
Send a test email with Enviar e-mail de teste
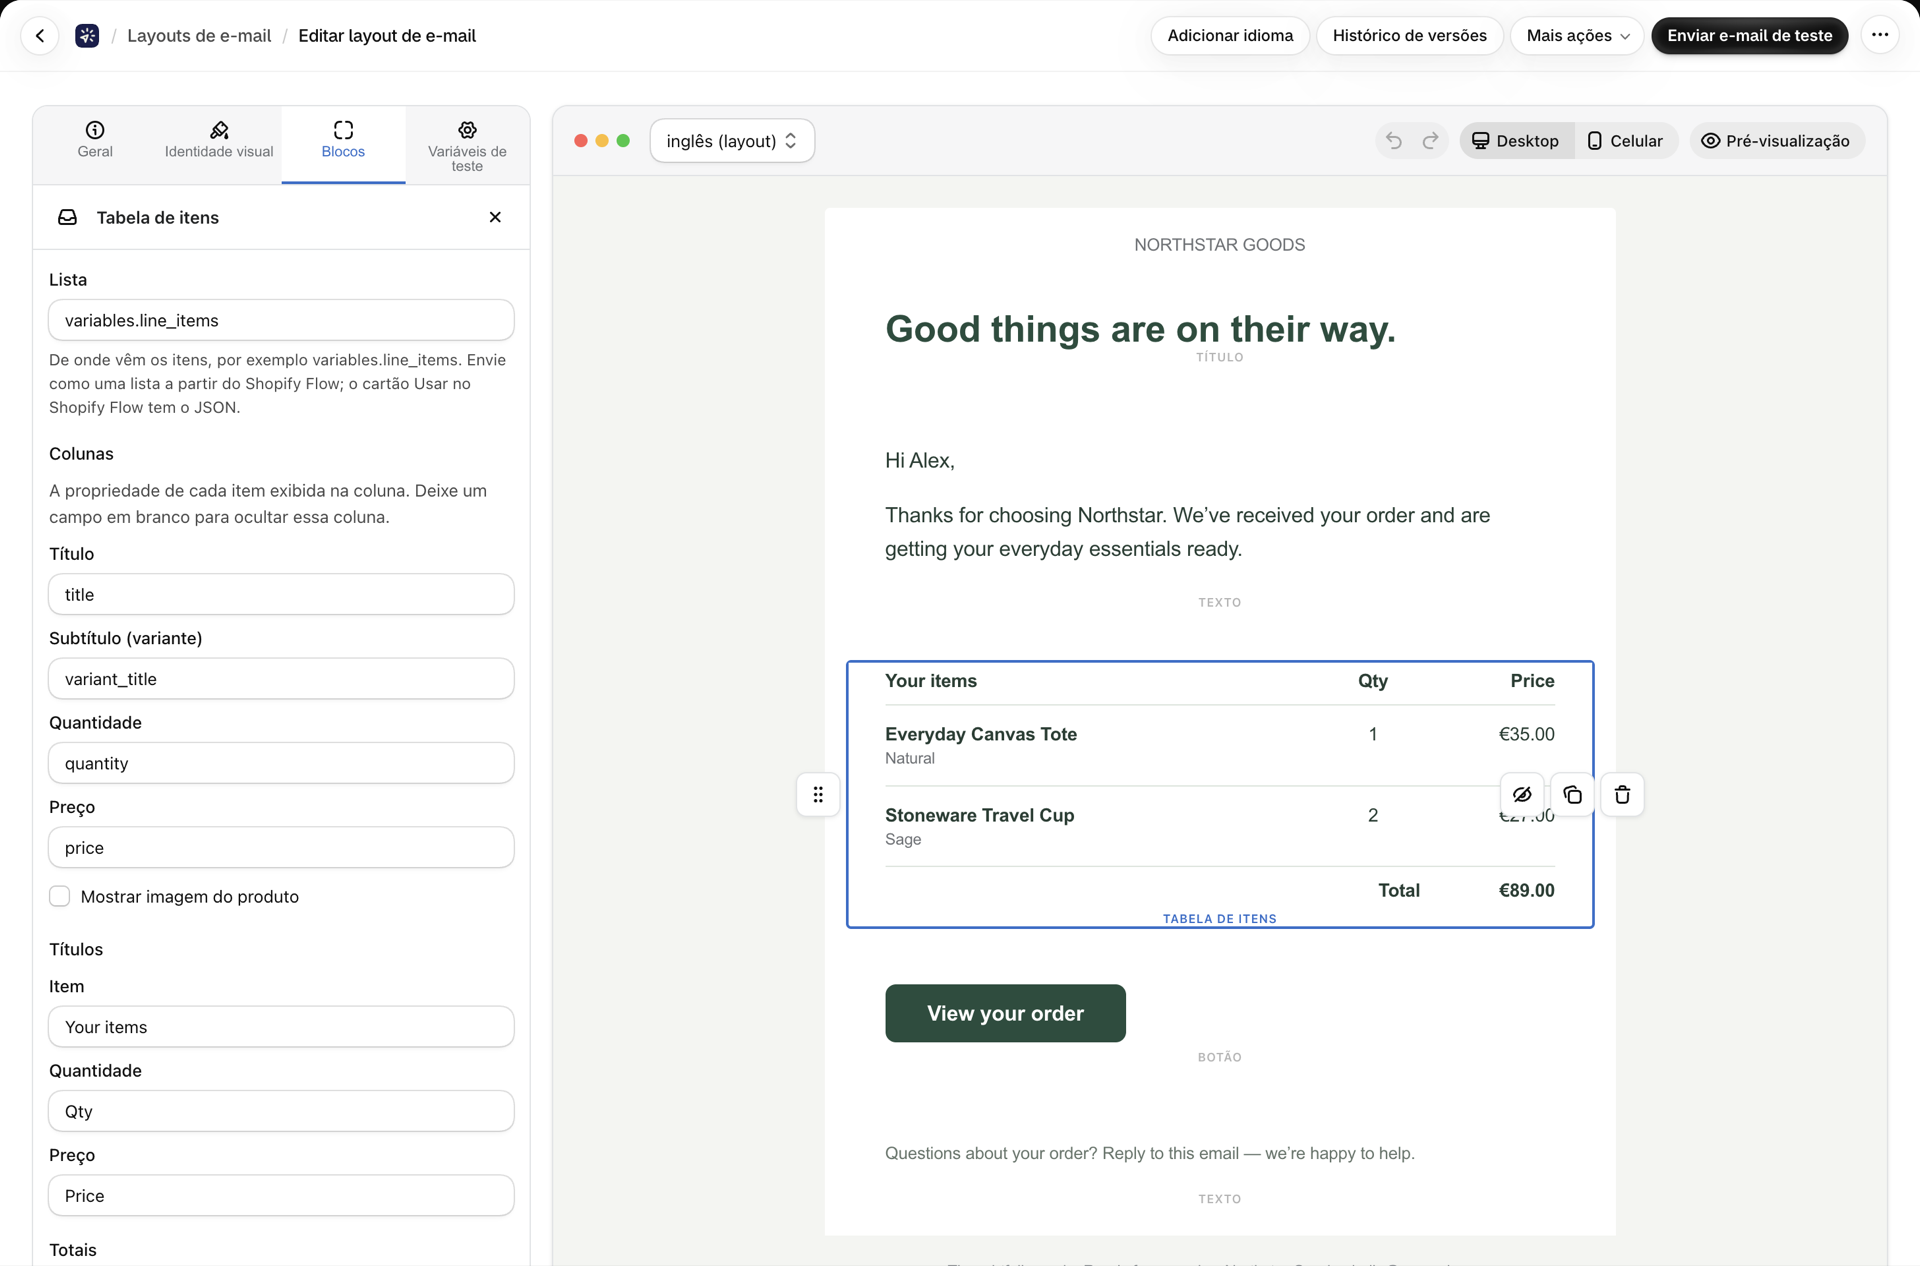pyautogui.click(x=1749, y=36)
